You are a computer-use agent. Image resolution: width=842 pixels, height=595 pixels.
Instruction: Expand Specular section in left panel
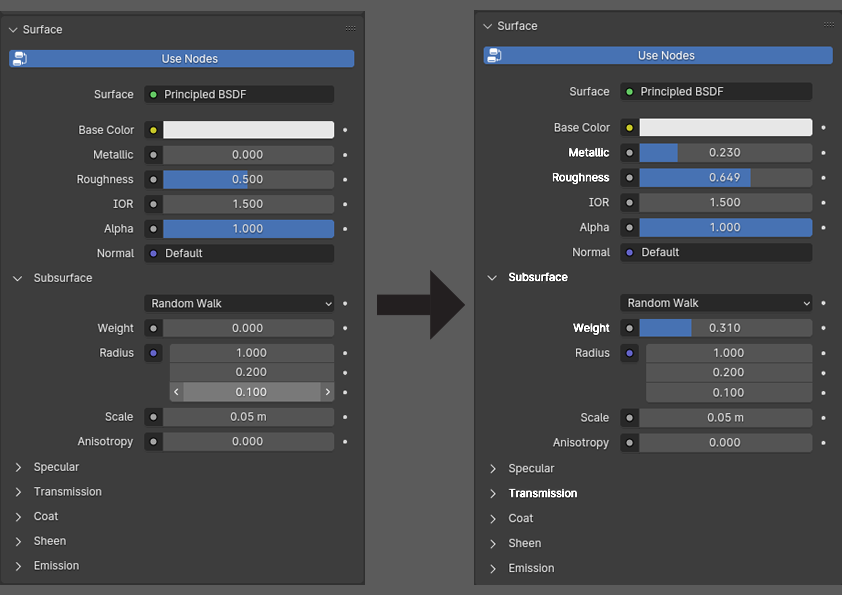coord(18,467)
